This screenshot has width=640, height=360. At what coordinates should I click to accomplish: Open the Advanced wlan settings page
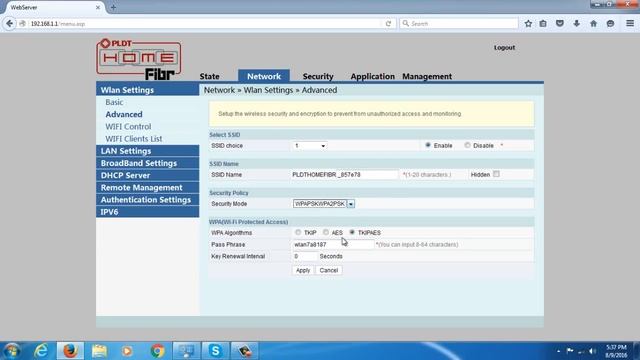(124, 114)
